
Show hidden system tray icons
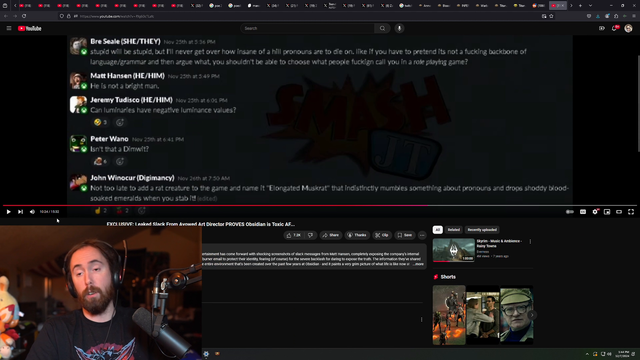587,354
